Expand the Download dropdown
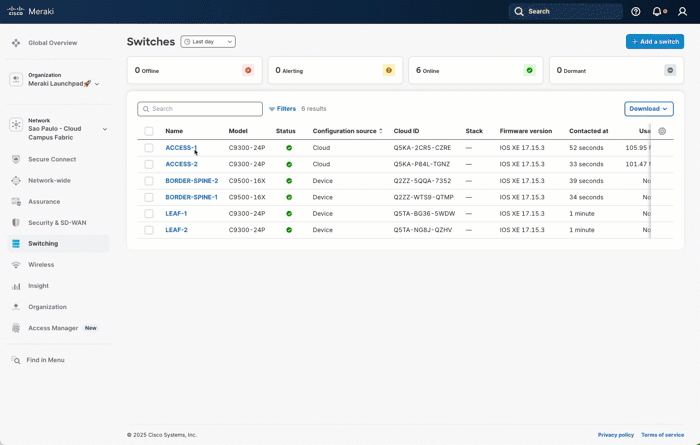Image resolution: width=700 pixels, height=445 pixels. pos(649,109)
